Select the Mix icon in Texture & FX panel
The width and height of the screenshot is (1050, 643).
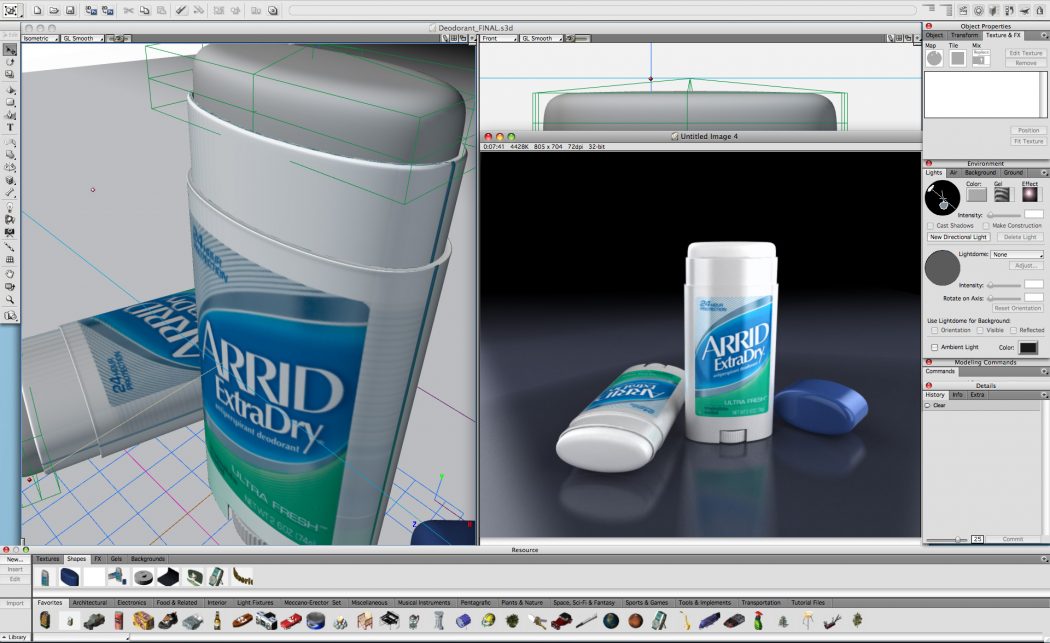pos(980,58)
